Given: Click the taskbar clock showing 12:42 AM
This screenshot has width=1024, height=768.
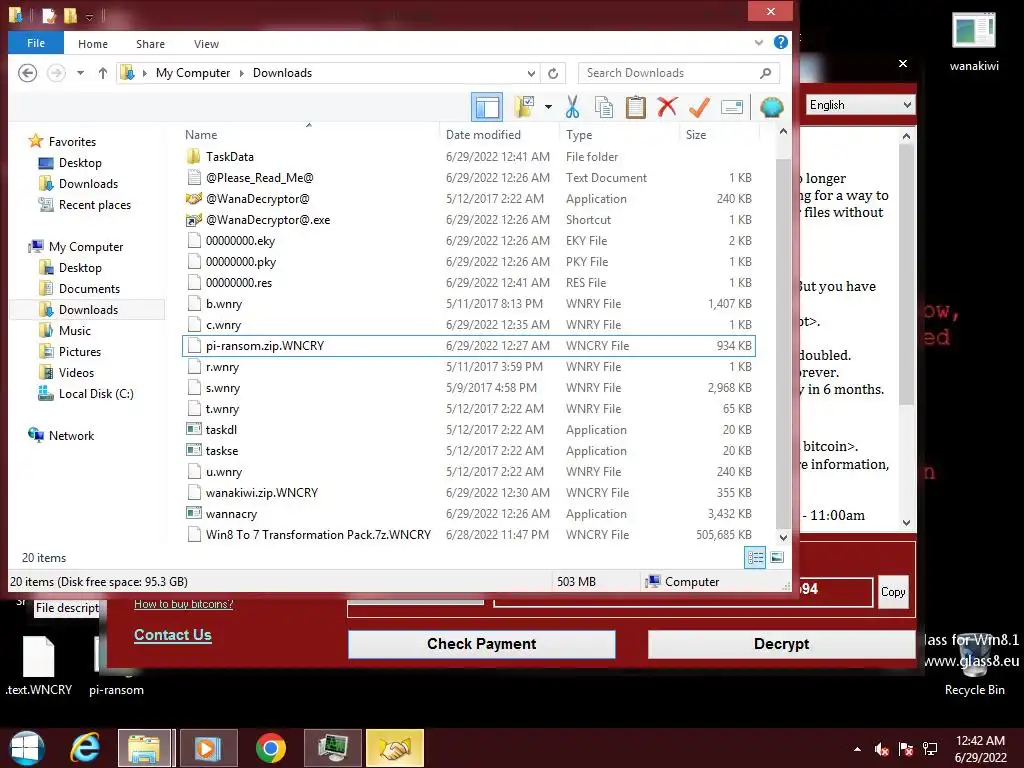Looking at the screenshot, I should coord(980,749).
